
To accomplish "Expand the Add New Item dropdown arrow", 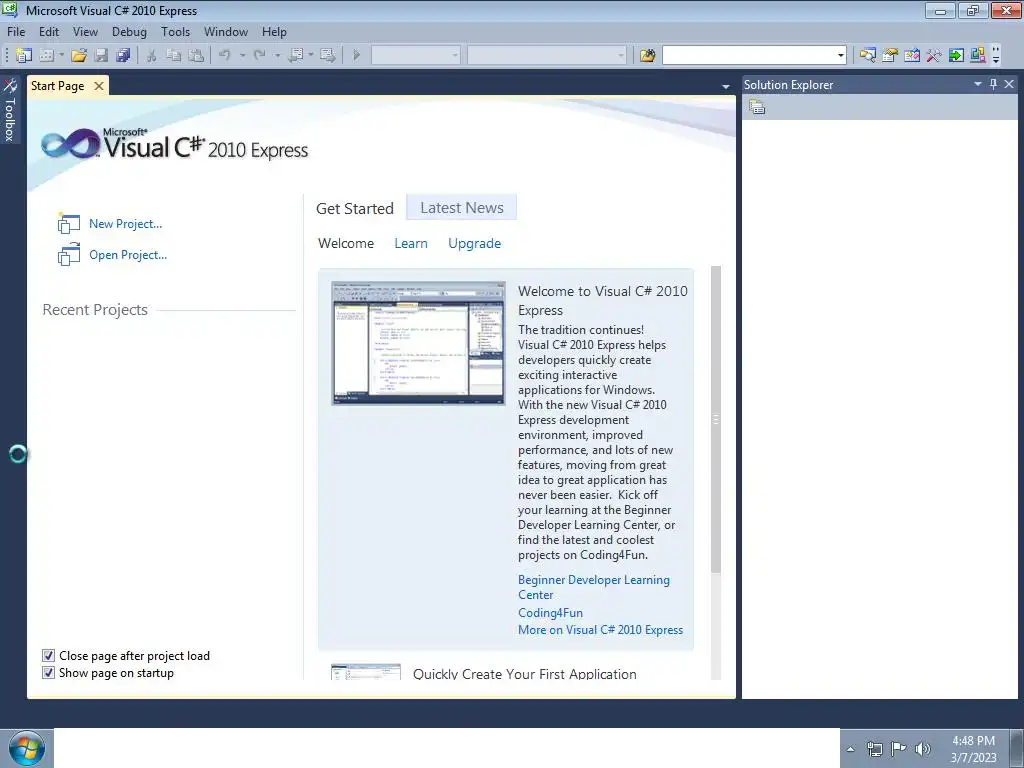I will click(61, 56).
